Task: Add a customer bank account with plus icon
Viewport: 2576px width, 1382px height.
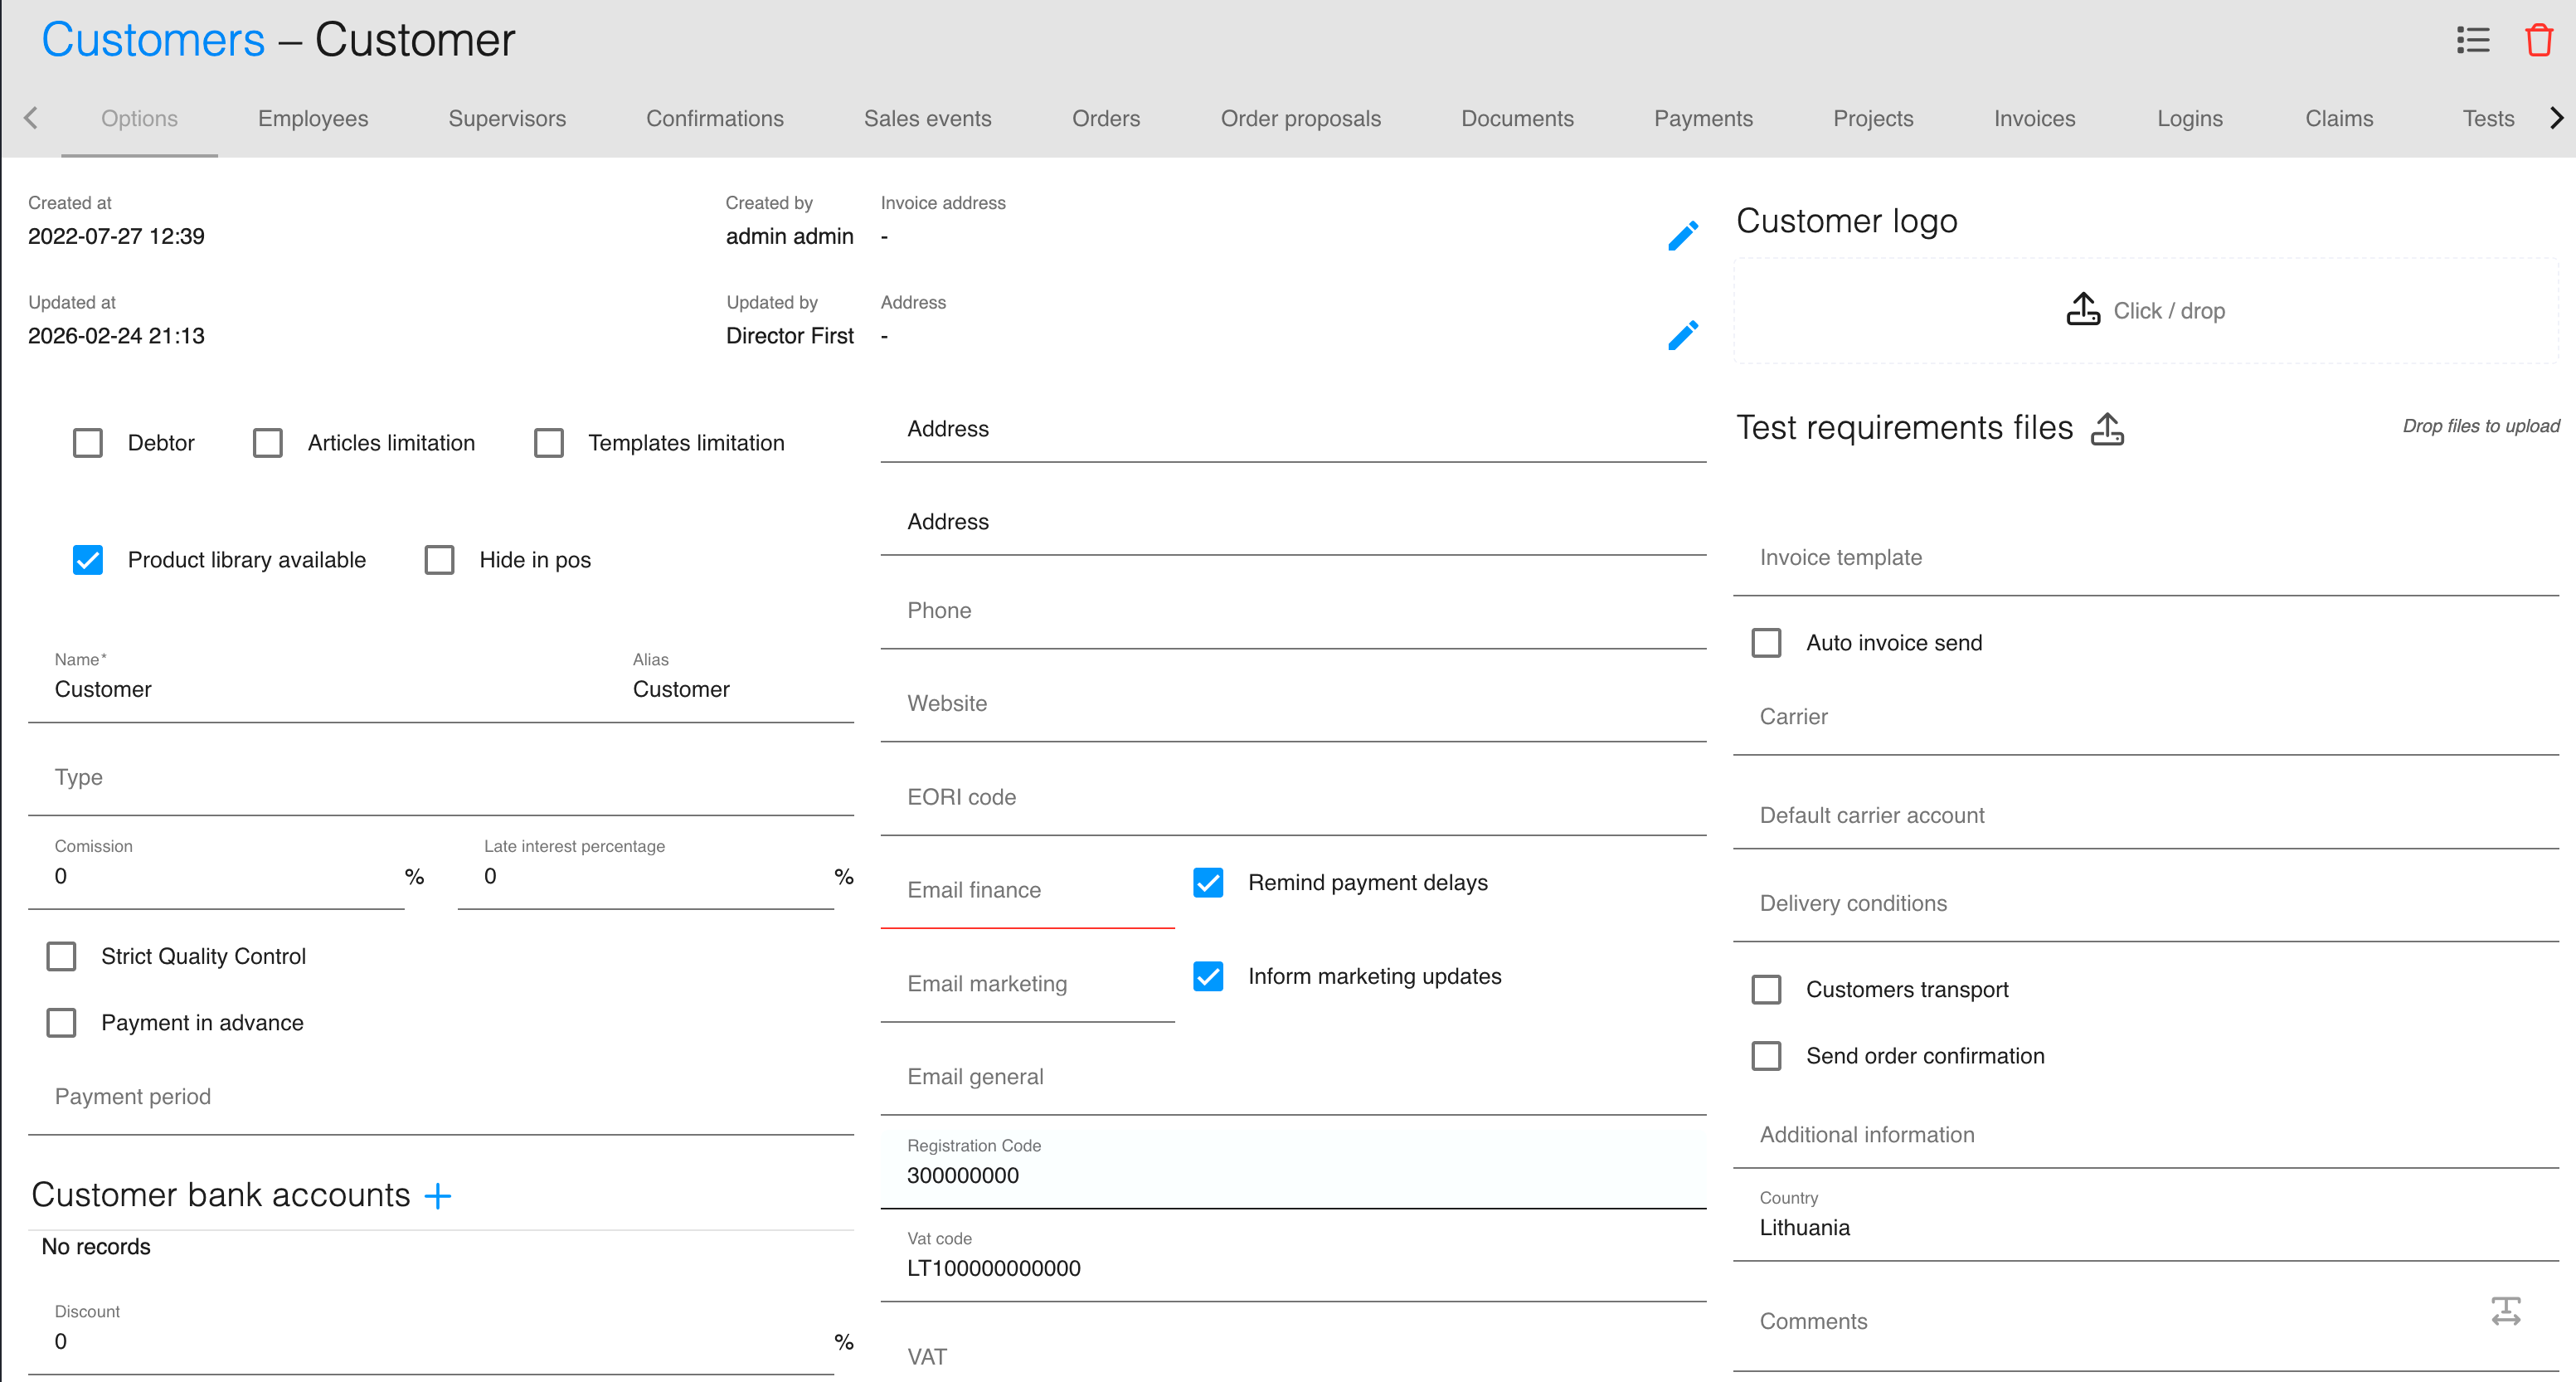Action: [438, 1196]
